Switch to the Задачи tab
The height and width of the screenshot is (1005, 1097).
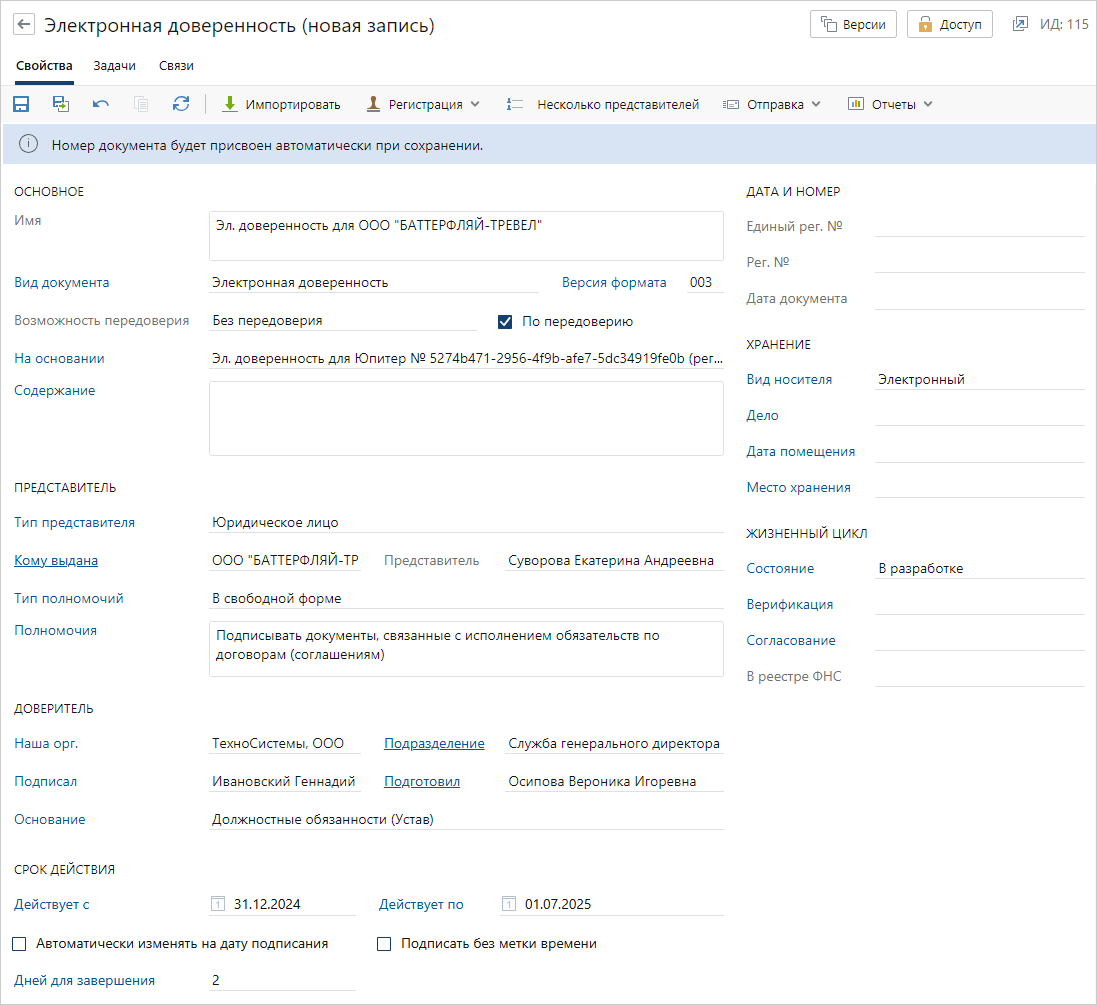pyautogui.click(x=115, y=66)
